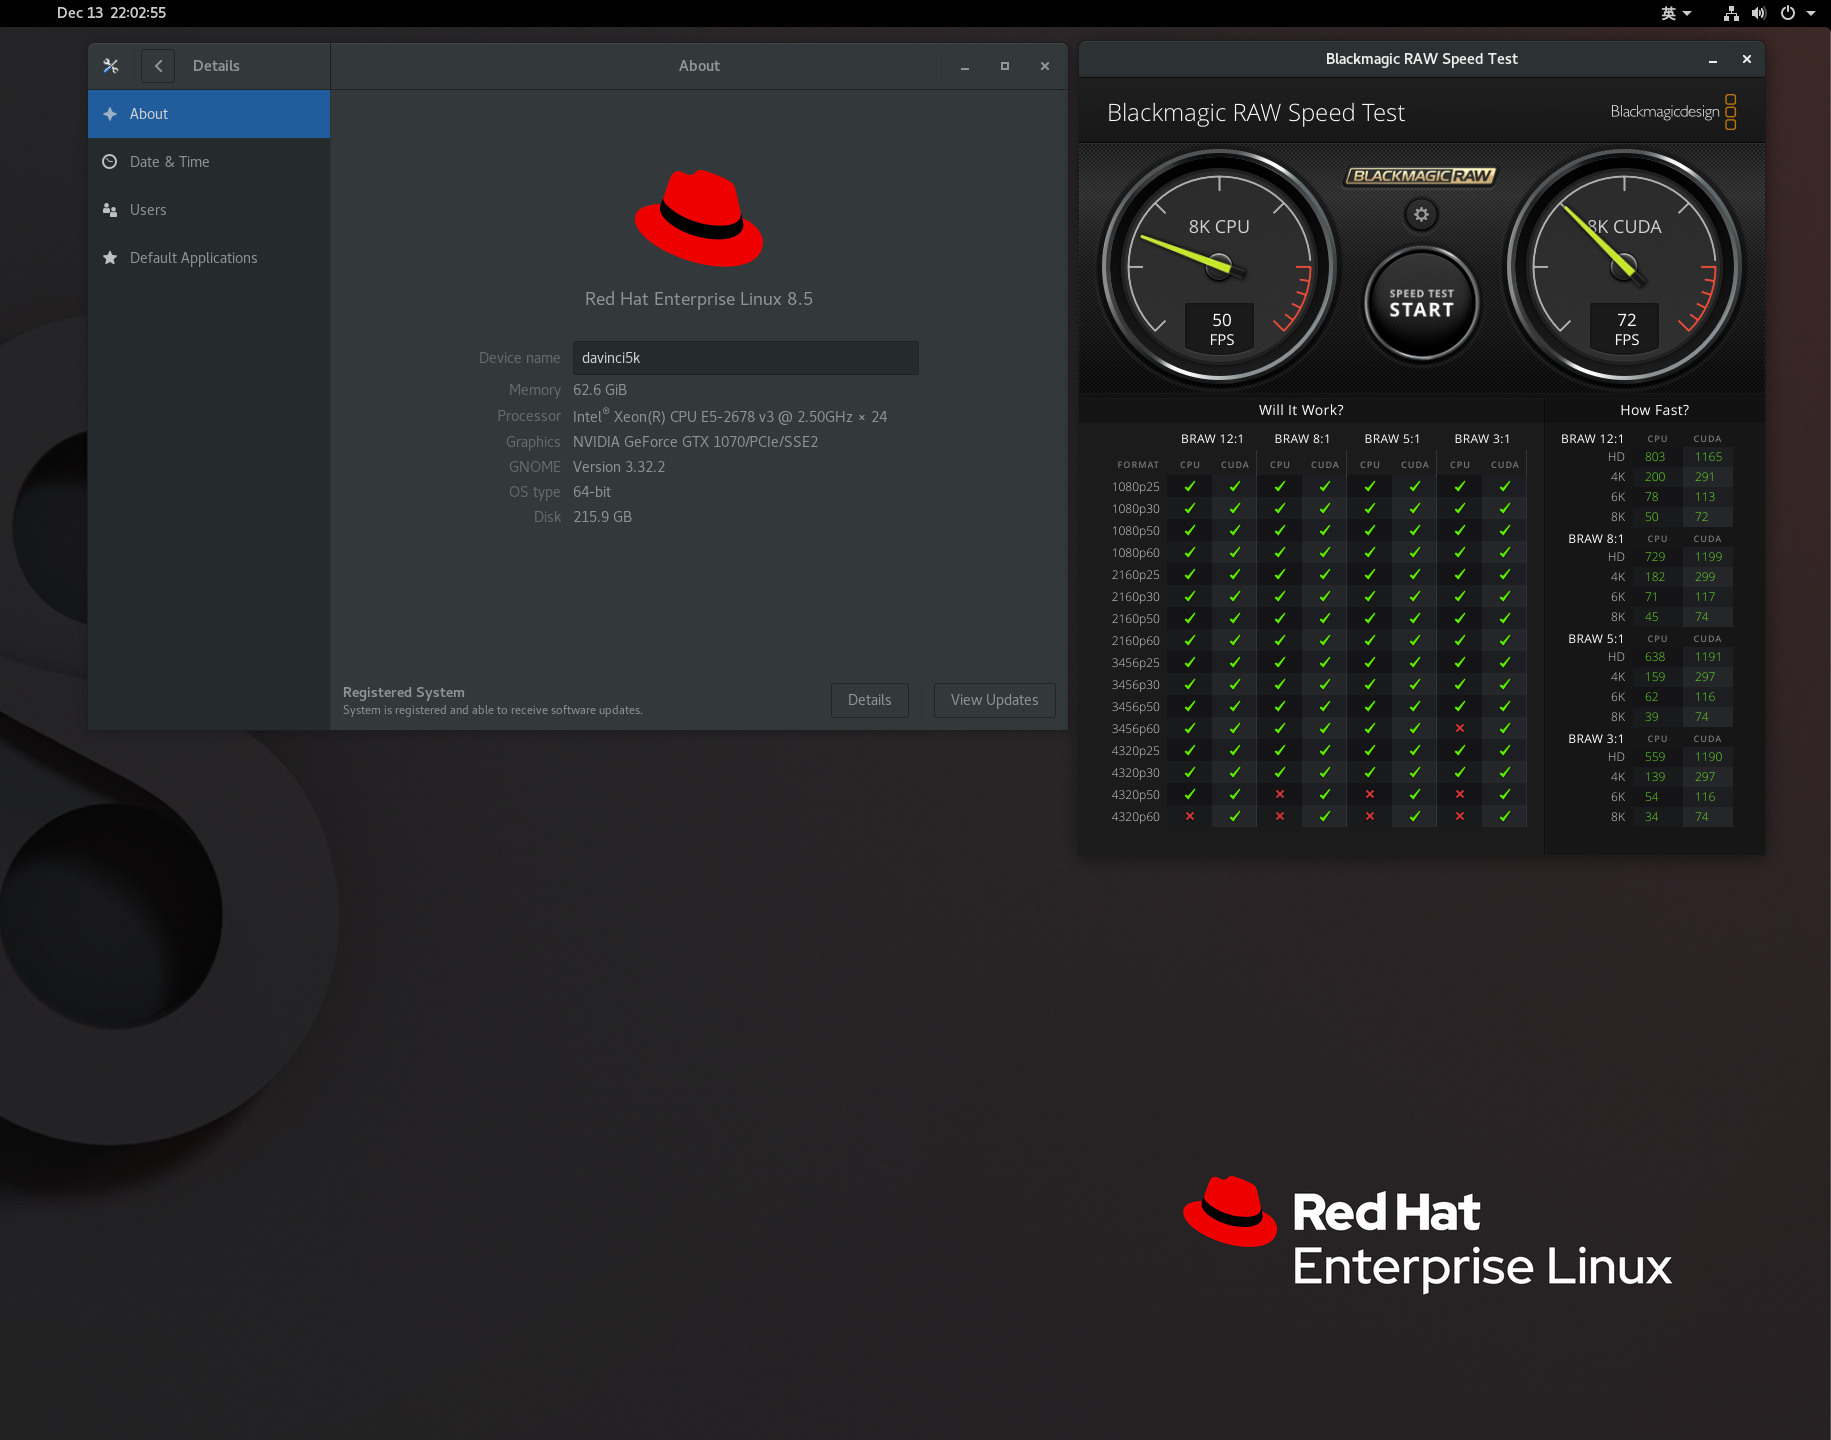This screenshot has width=1831, height=1440.
Task: Open Date & Time settings panel
Action: 209,162
